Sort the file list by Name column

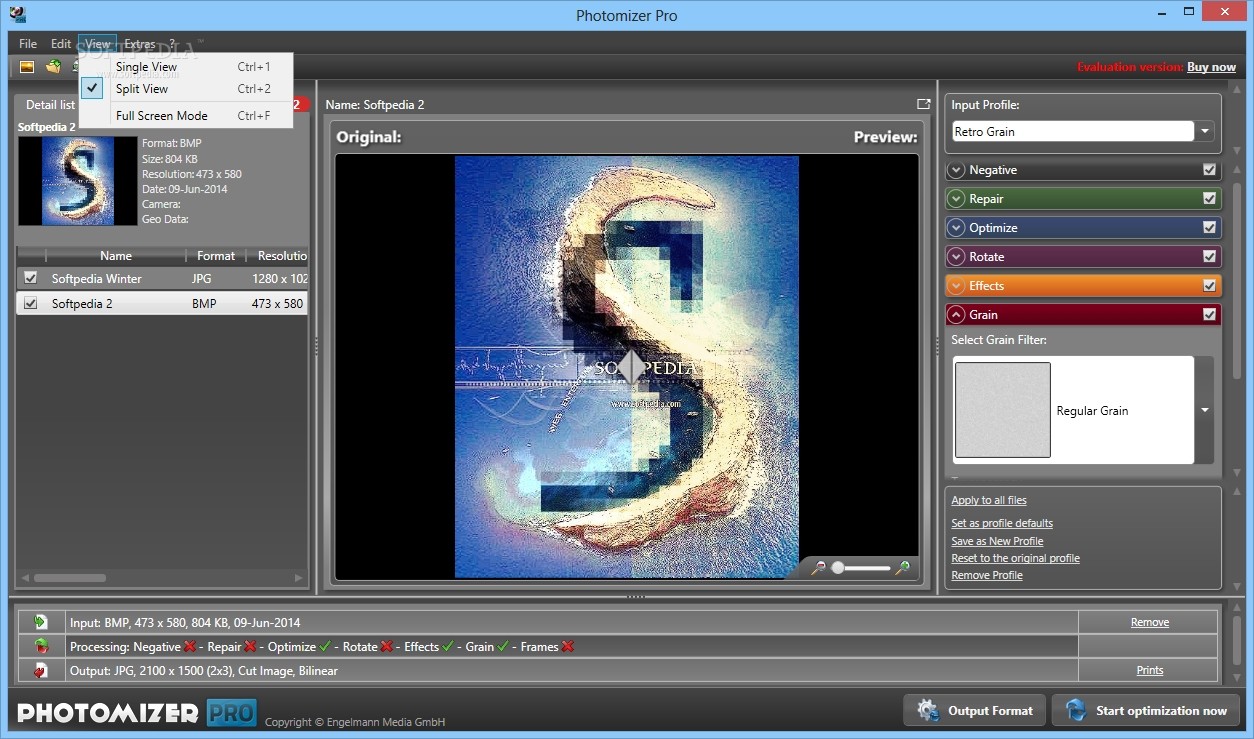coord(116,256)
